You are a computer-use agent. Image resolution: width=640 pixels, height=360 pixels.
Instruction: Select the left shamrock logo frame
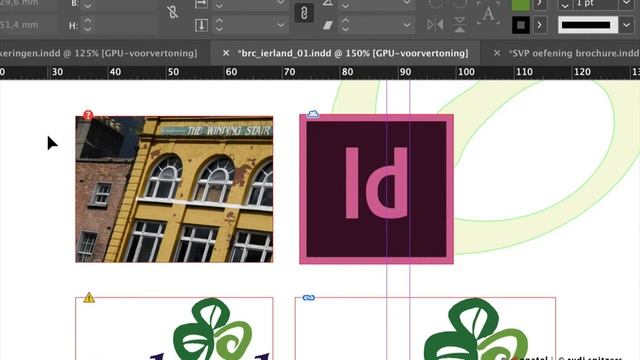click(174, 329)
